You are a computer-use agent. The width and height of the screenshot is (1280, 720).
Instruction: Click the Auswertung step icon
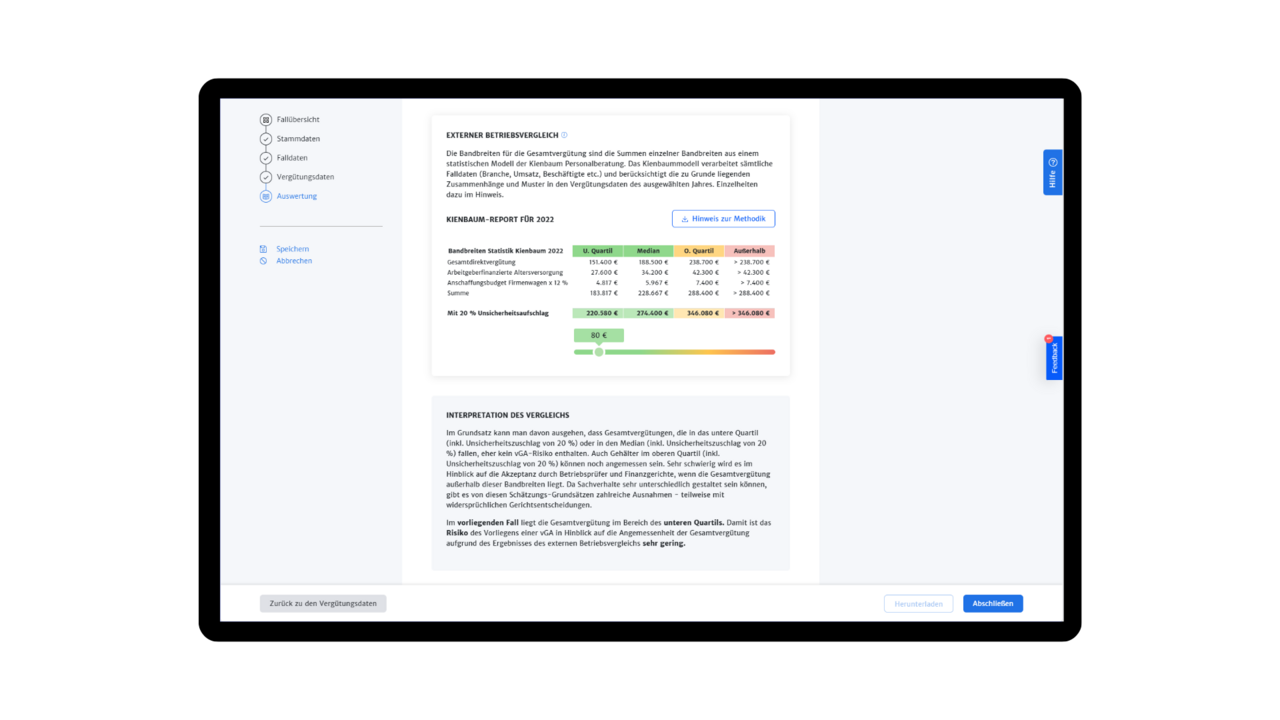[266, 196]
